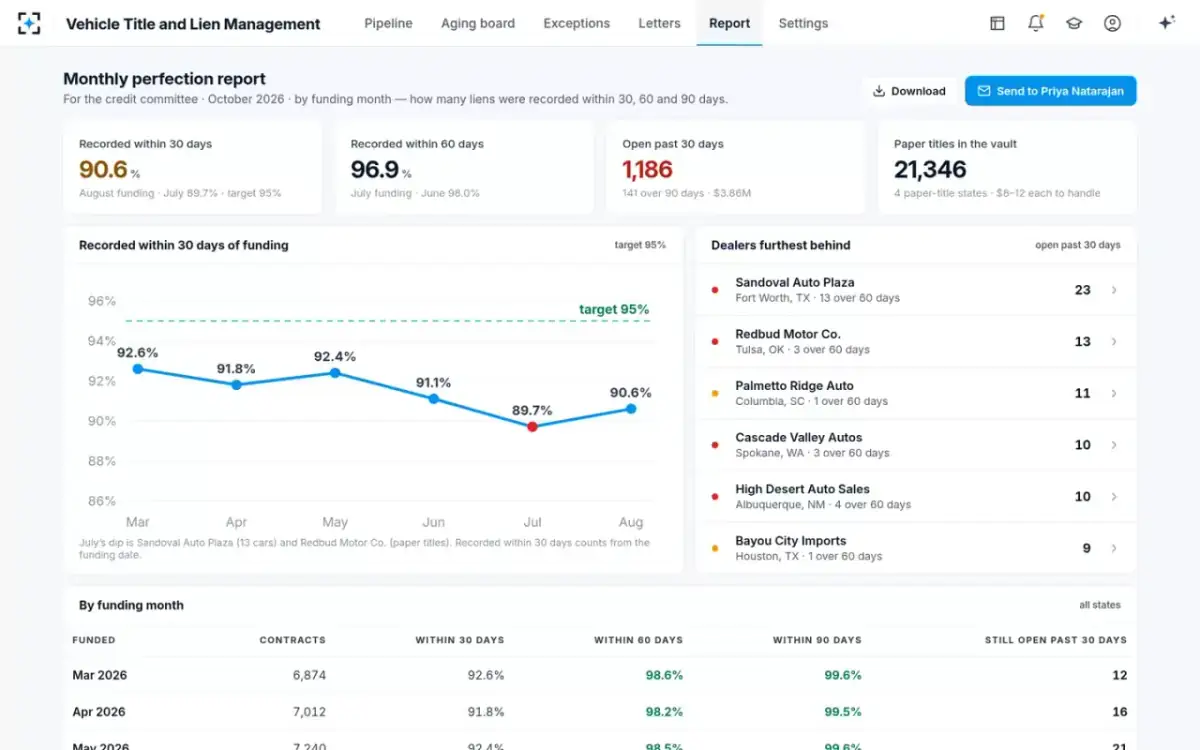This screenshot has width=1200, height=750.
Task: Click the Recorded within 60 days card
Action: pos(464,168)
